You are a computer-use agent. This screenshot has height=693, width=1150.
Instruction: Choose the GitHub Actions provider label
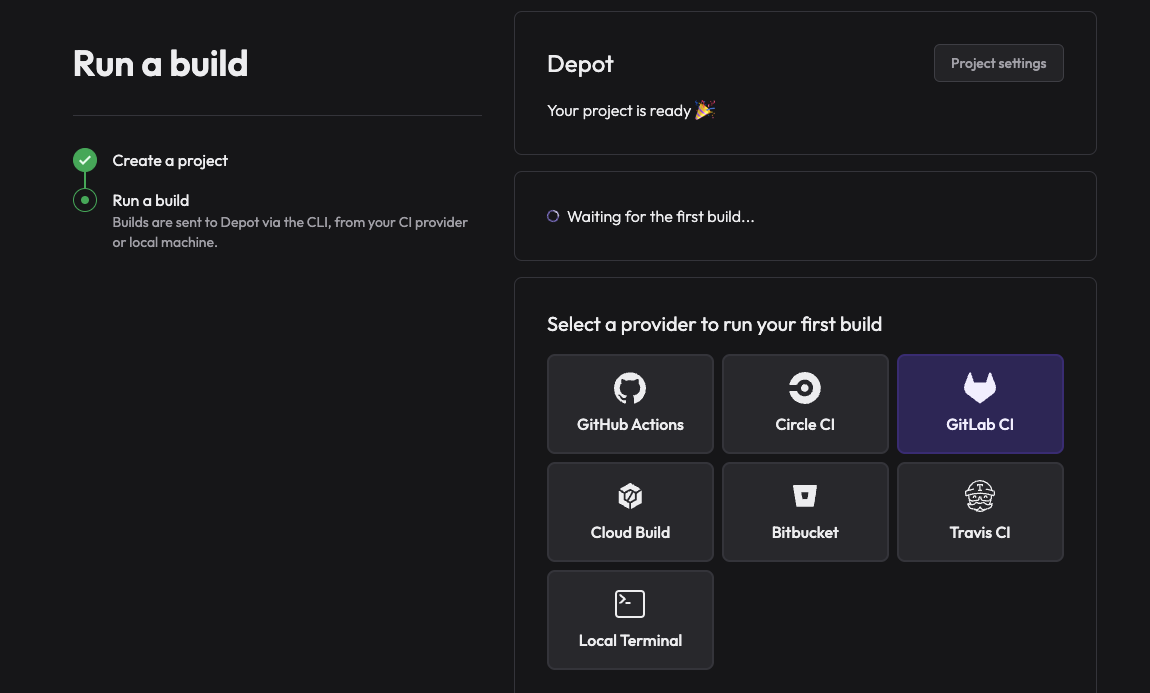point(630,425)
